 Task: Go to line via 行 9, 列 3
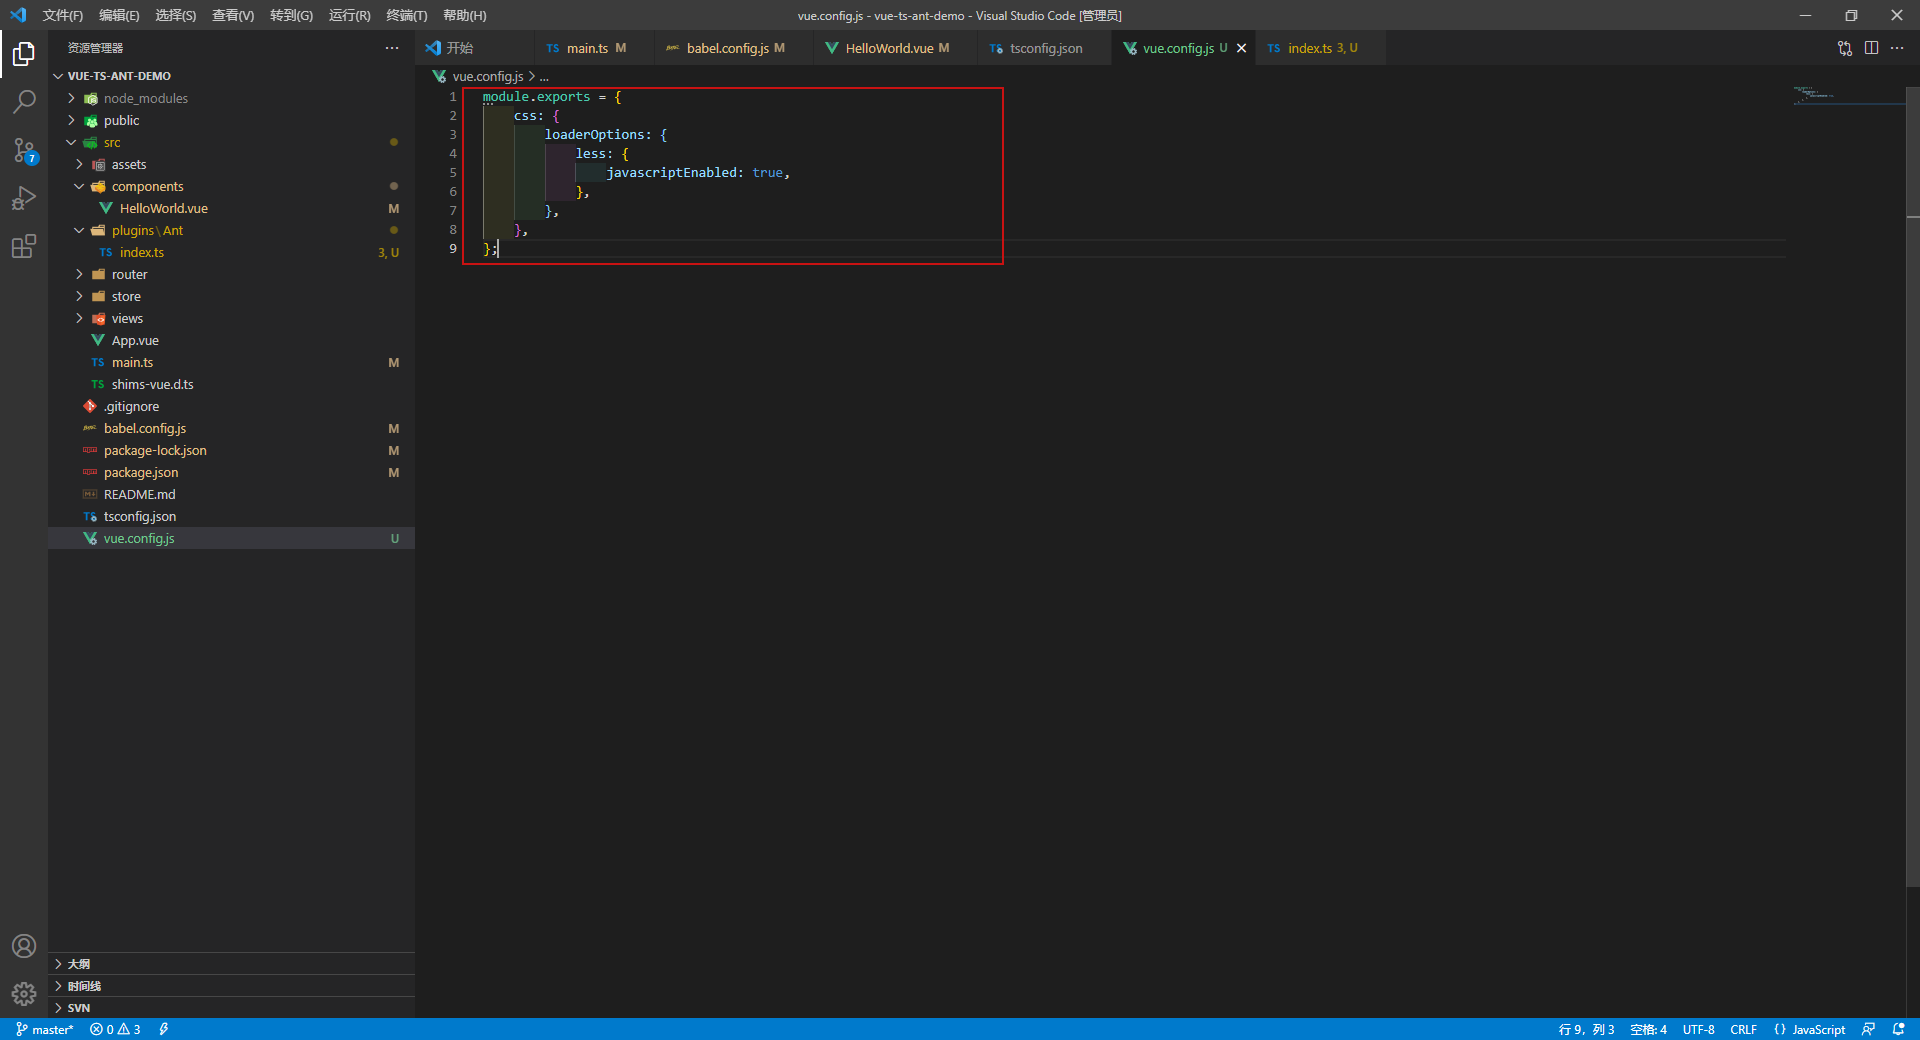tap(1586, 1029)
